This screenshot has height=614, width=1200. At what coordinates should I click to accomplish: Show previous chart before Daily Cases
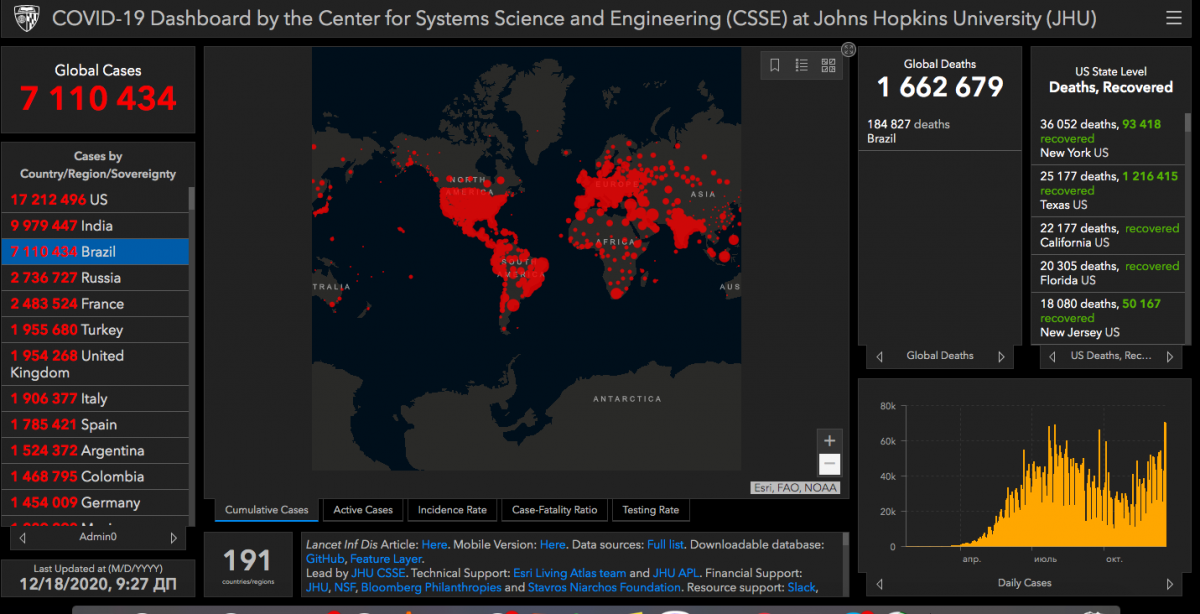click(x=879, y=583)
